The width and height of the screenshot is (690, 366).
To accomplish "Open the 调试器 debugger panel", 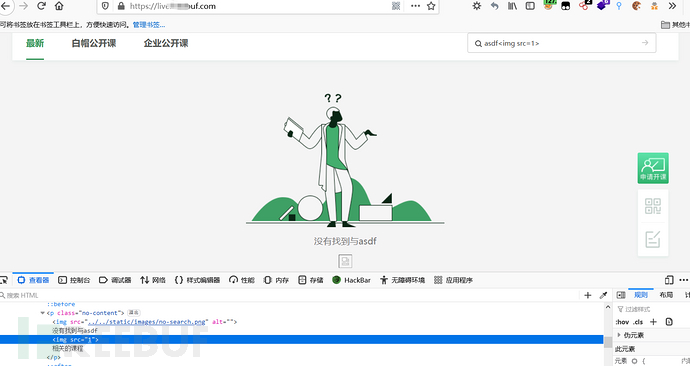I will tap(115, 280).
